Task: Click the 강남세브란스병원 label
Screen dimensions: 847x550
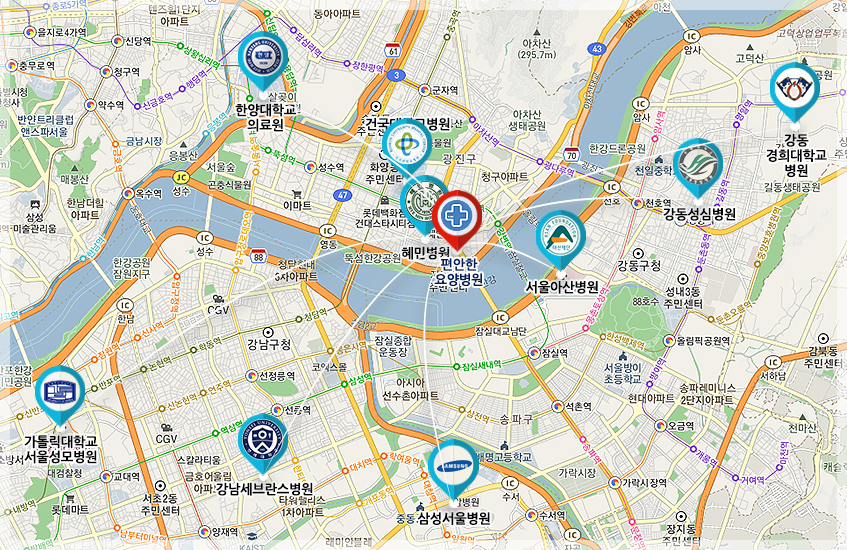Action: (x=265, y=489)
